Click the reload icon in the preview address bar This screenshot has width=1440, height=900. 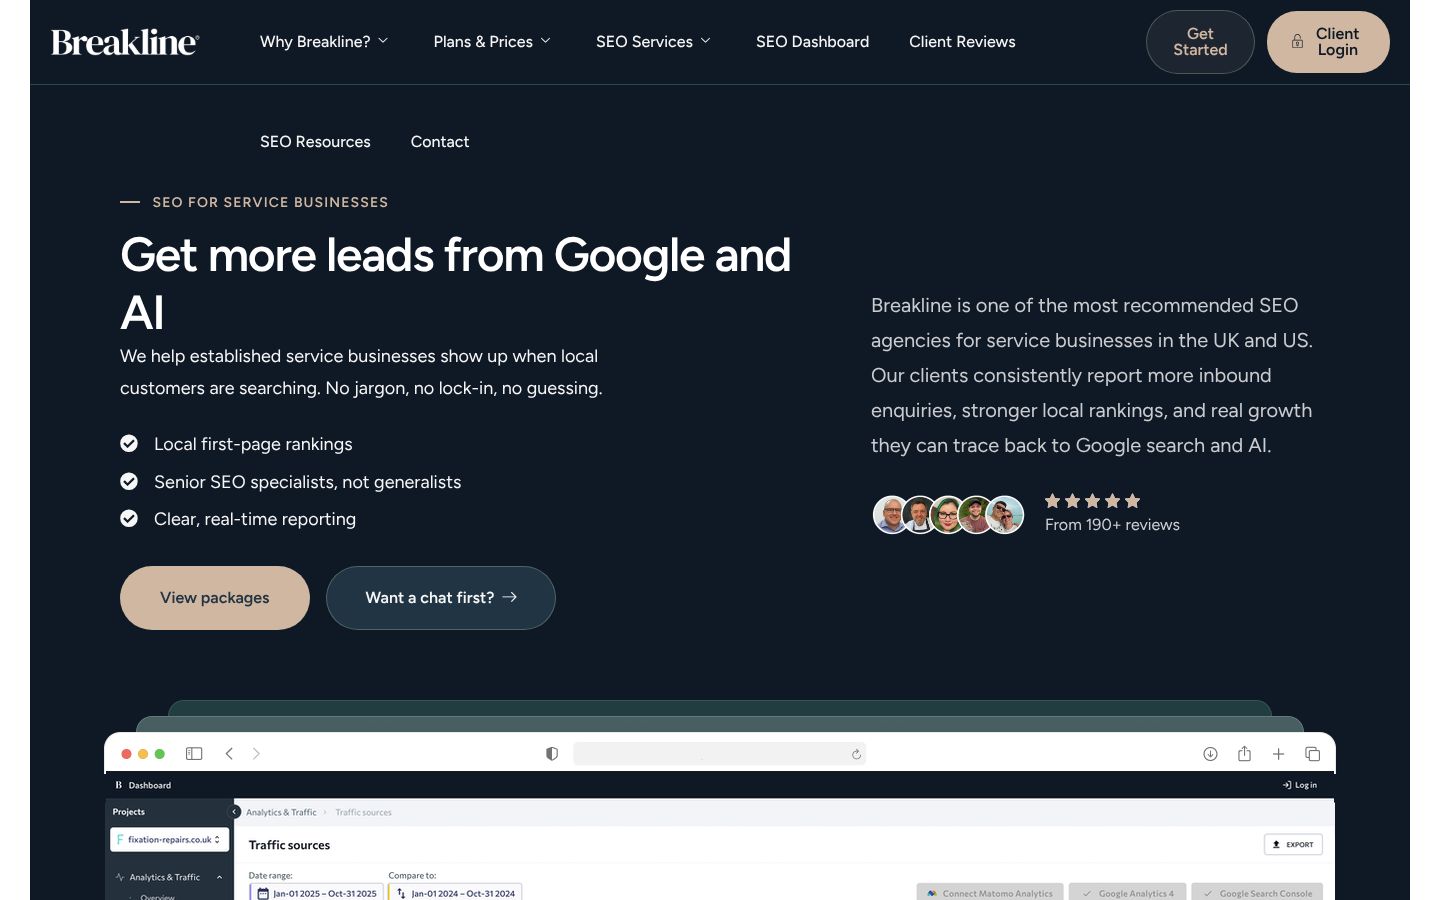tap(856, 754)
